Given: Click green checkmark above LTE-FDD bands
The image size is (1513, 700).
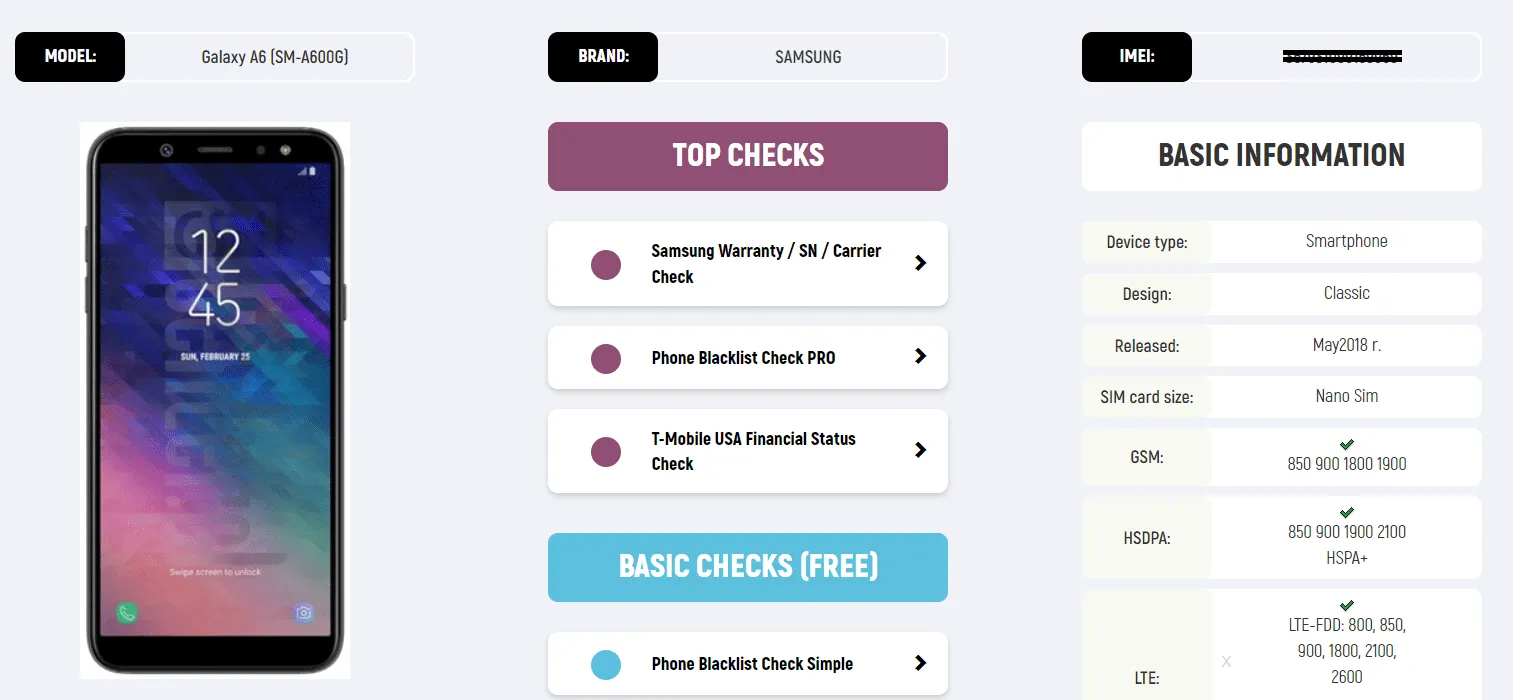Looking at the screenshot, I should click(x=1347, y=605).
